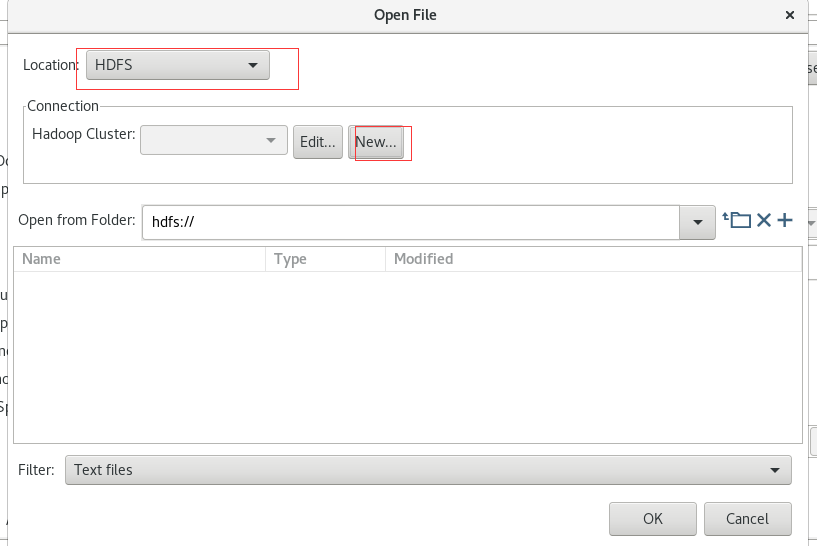Click the plus icon to create folder

[785, 220]
